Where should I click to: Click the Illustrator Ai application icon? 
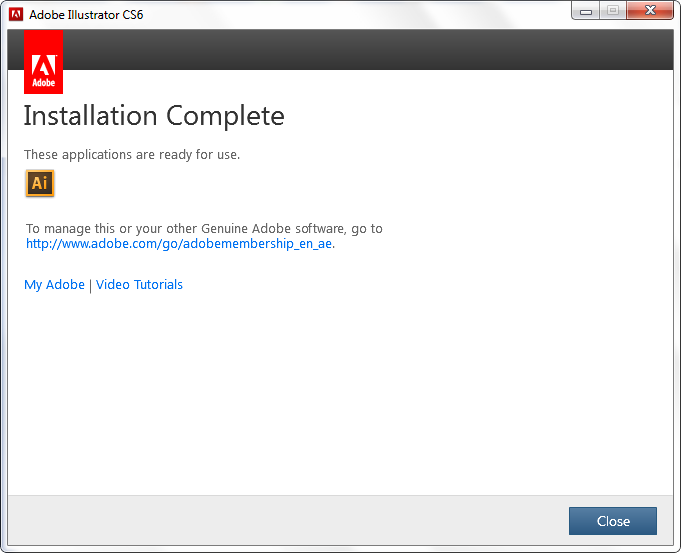pyautogui.click(x=40, y=183)
